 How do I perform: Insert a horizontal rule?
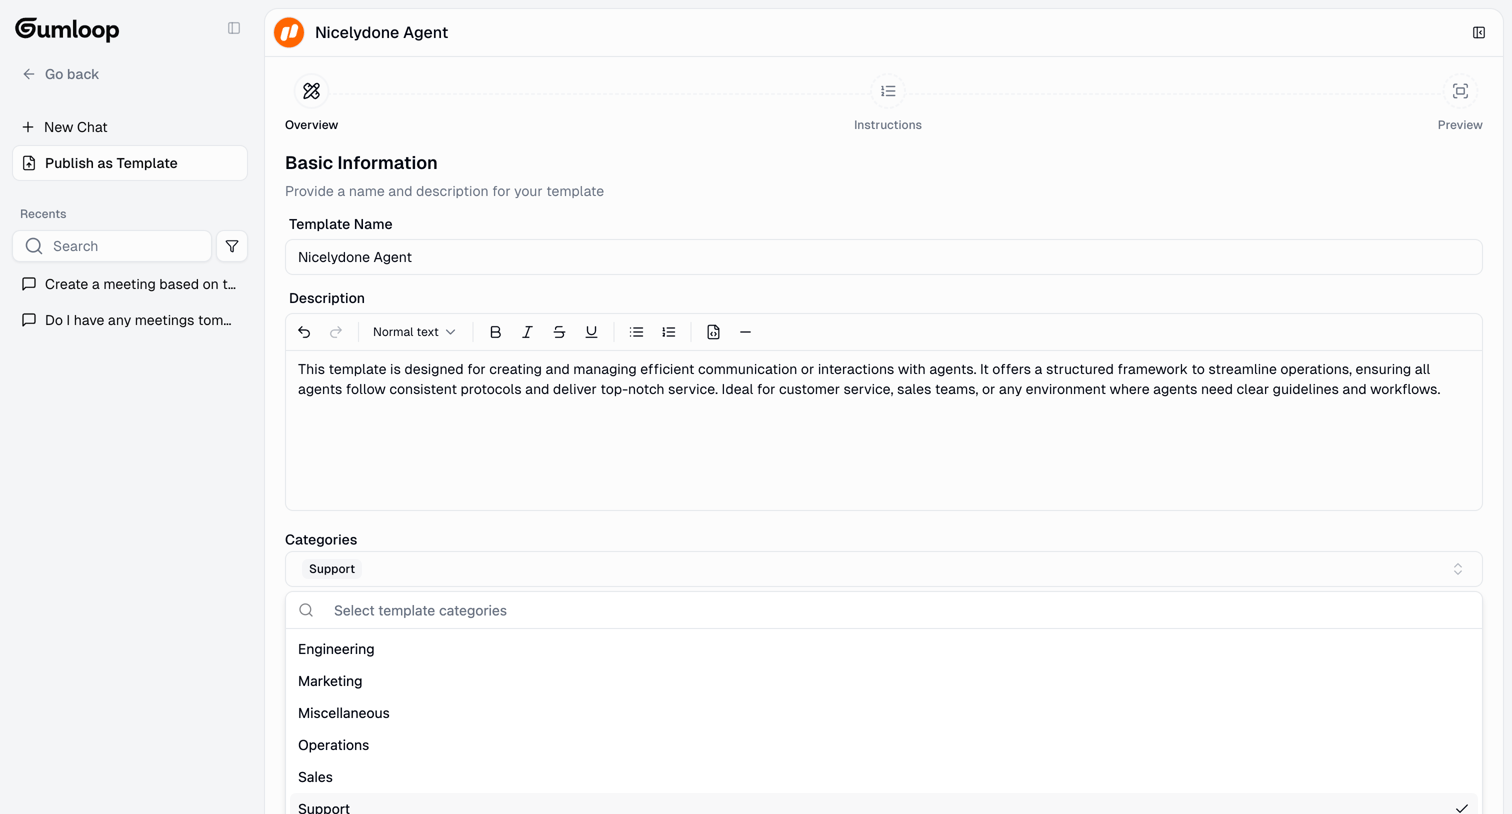pos(745,332)
